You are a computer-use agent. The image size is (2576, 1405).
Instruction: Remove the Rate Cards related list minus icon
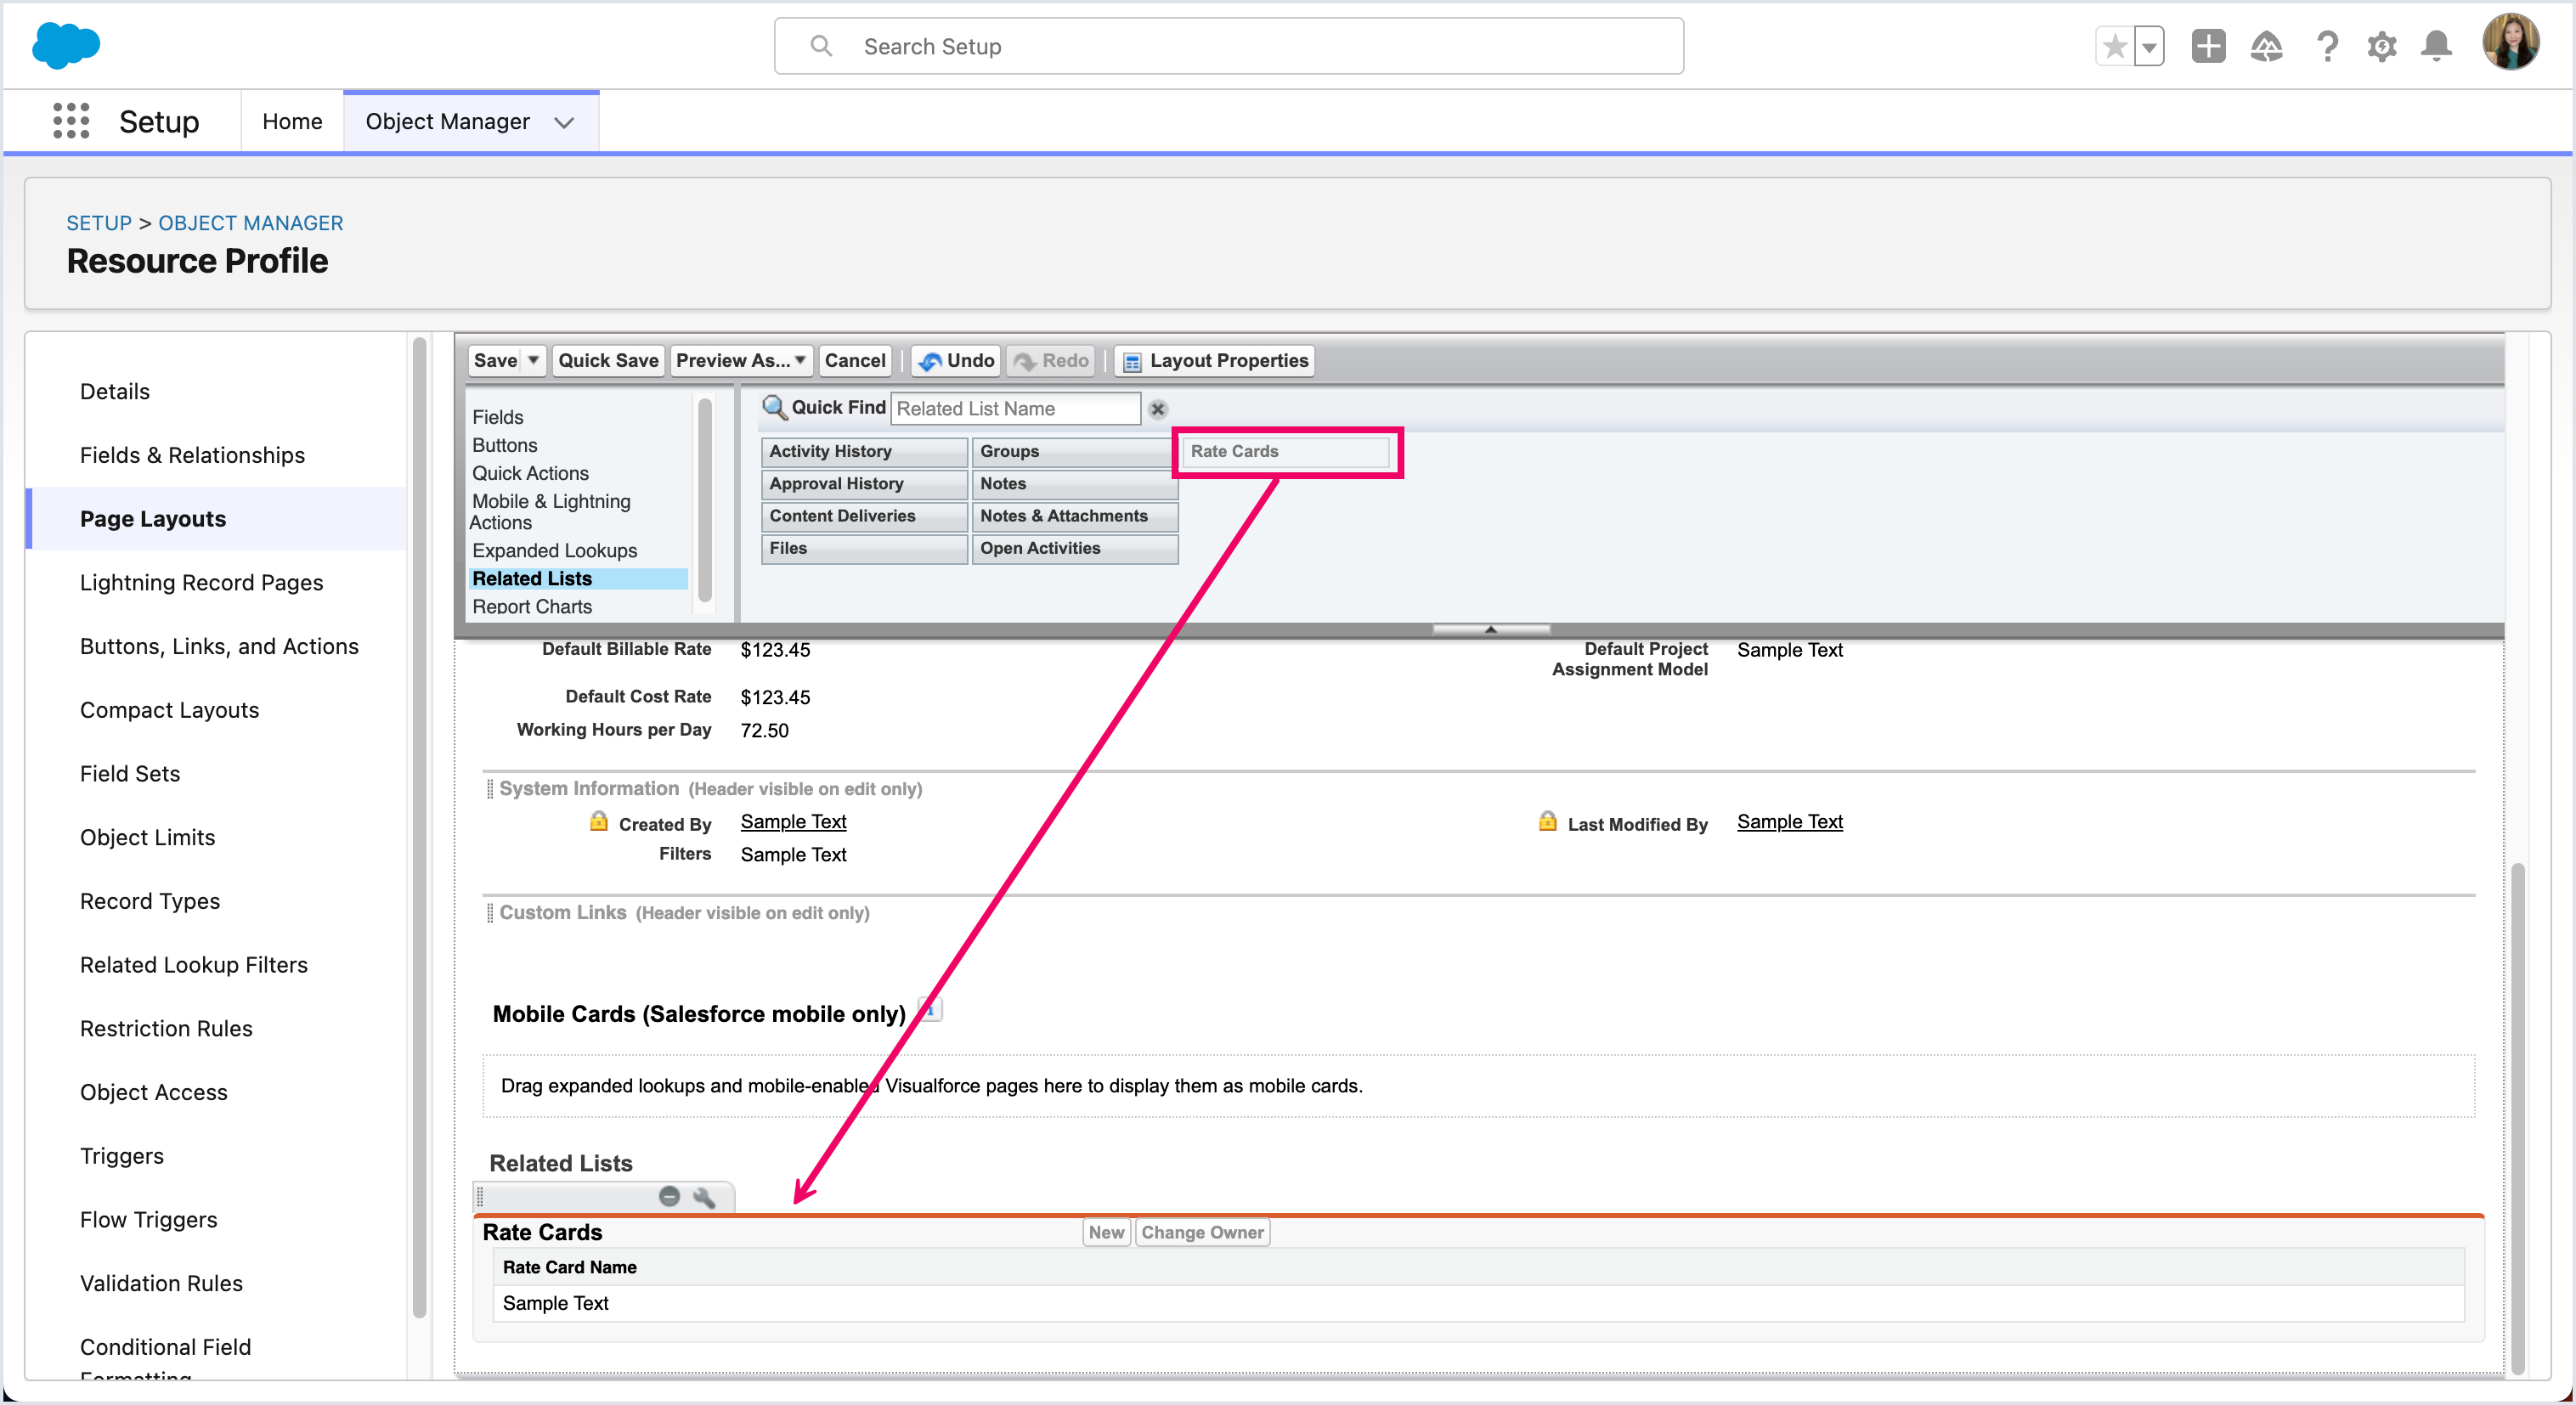tap(670, 1196)
